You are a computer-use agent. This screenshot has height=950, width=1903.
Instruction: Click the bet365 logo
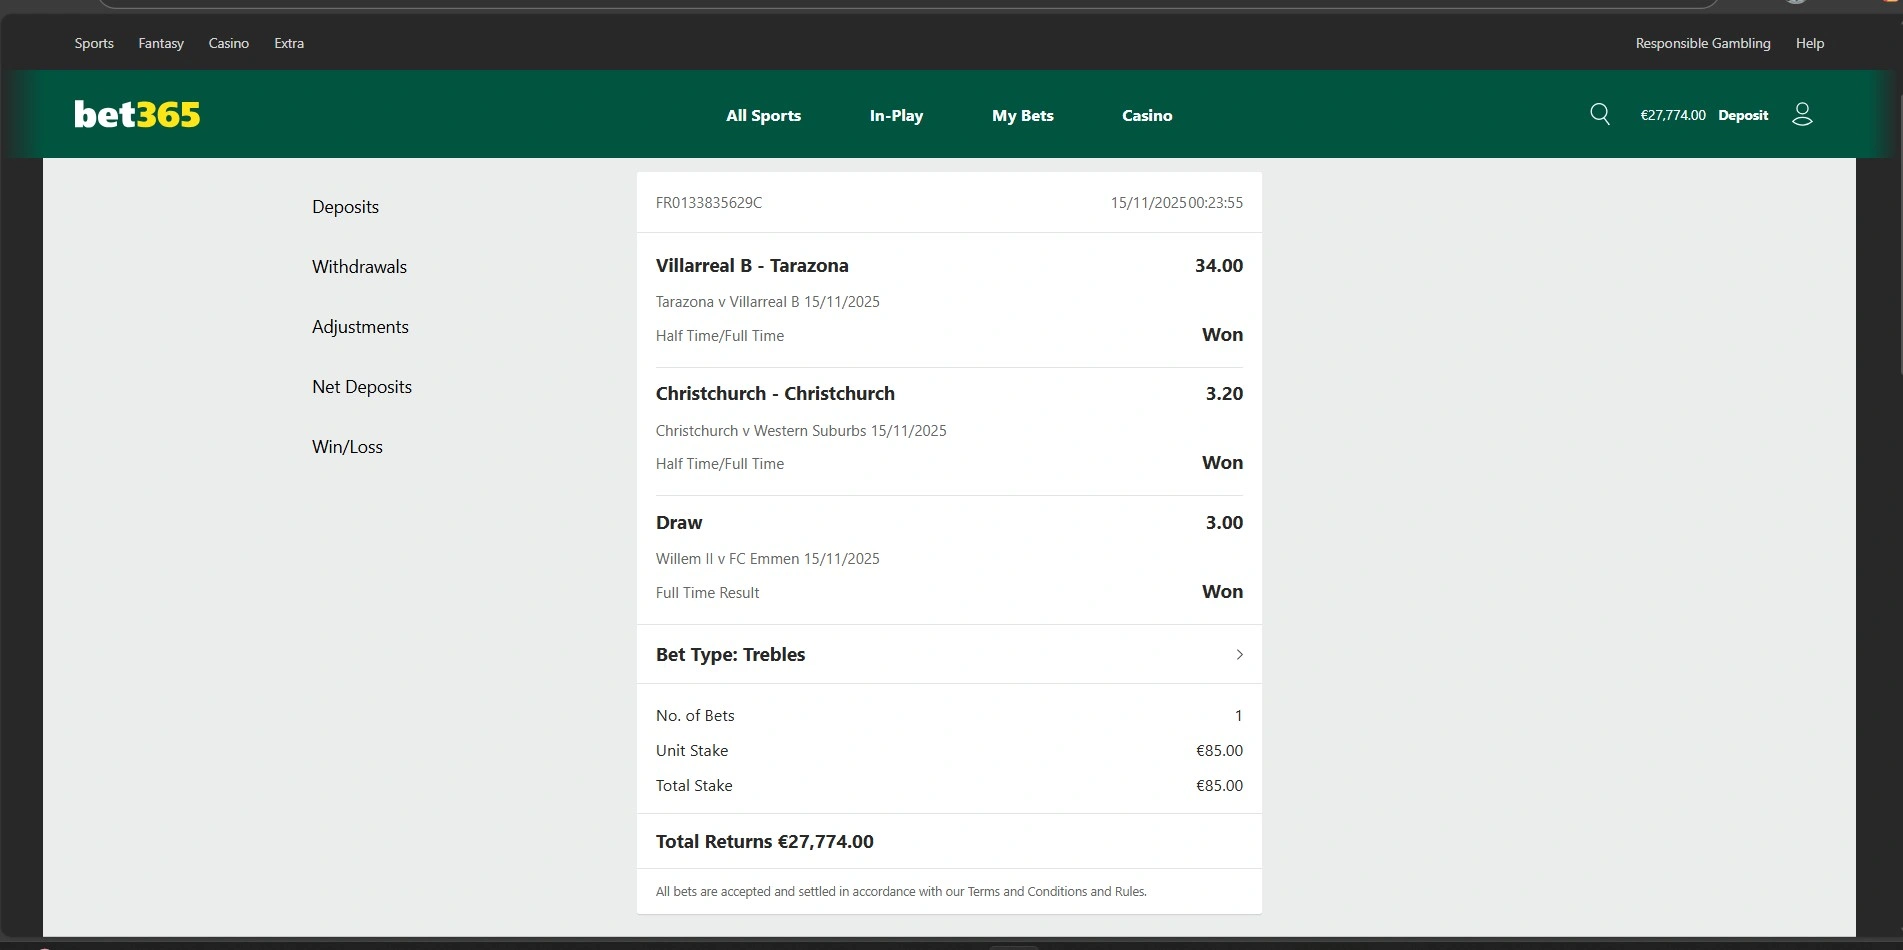(x=137, y=115)
